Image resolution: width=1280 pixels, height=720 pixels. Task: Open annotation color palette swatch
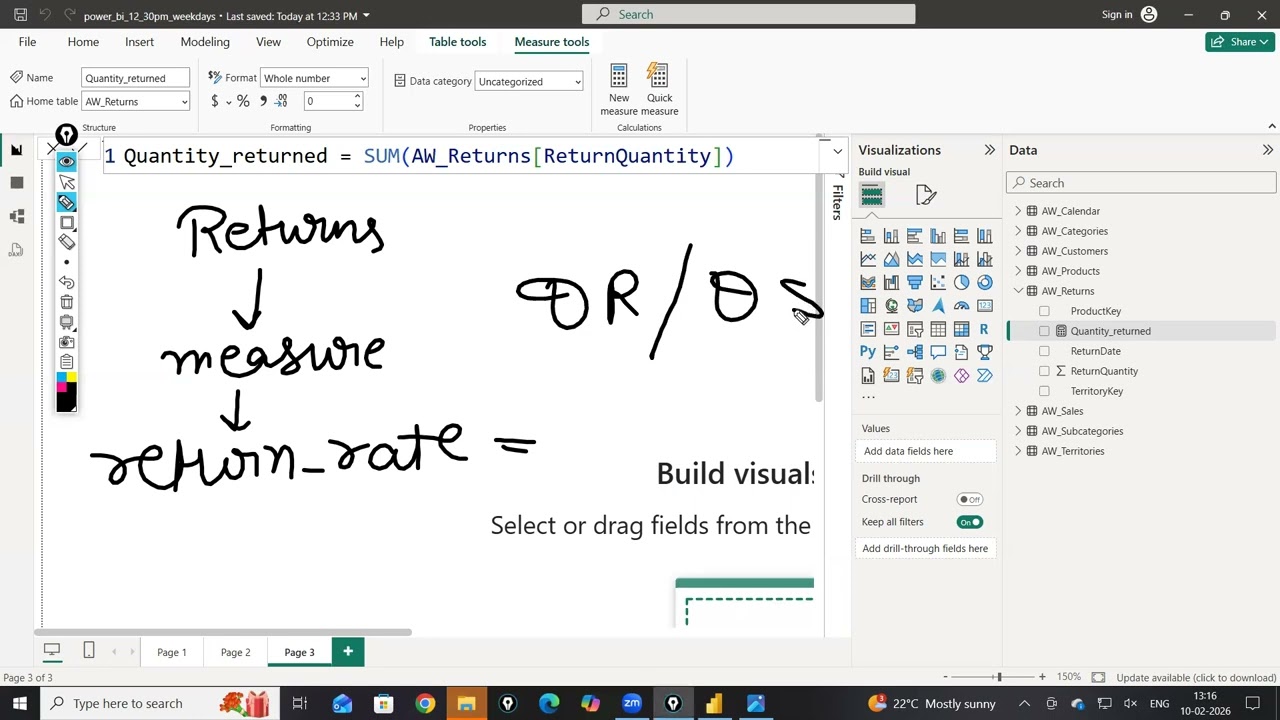click(66, 390)
